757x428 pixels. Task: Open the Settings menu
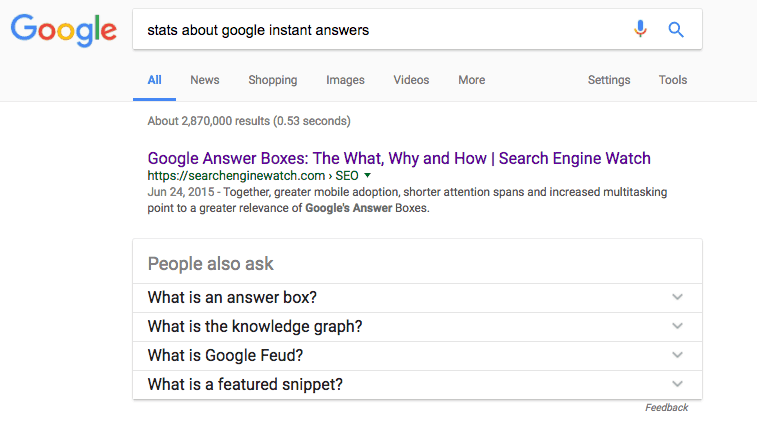pyautogui.click(x=609, y=80)
